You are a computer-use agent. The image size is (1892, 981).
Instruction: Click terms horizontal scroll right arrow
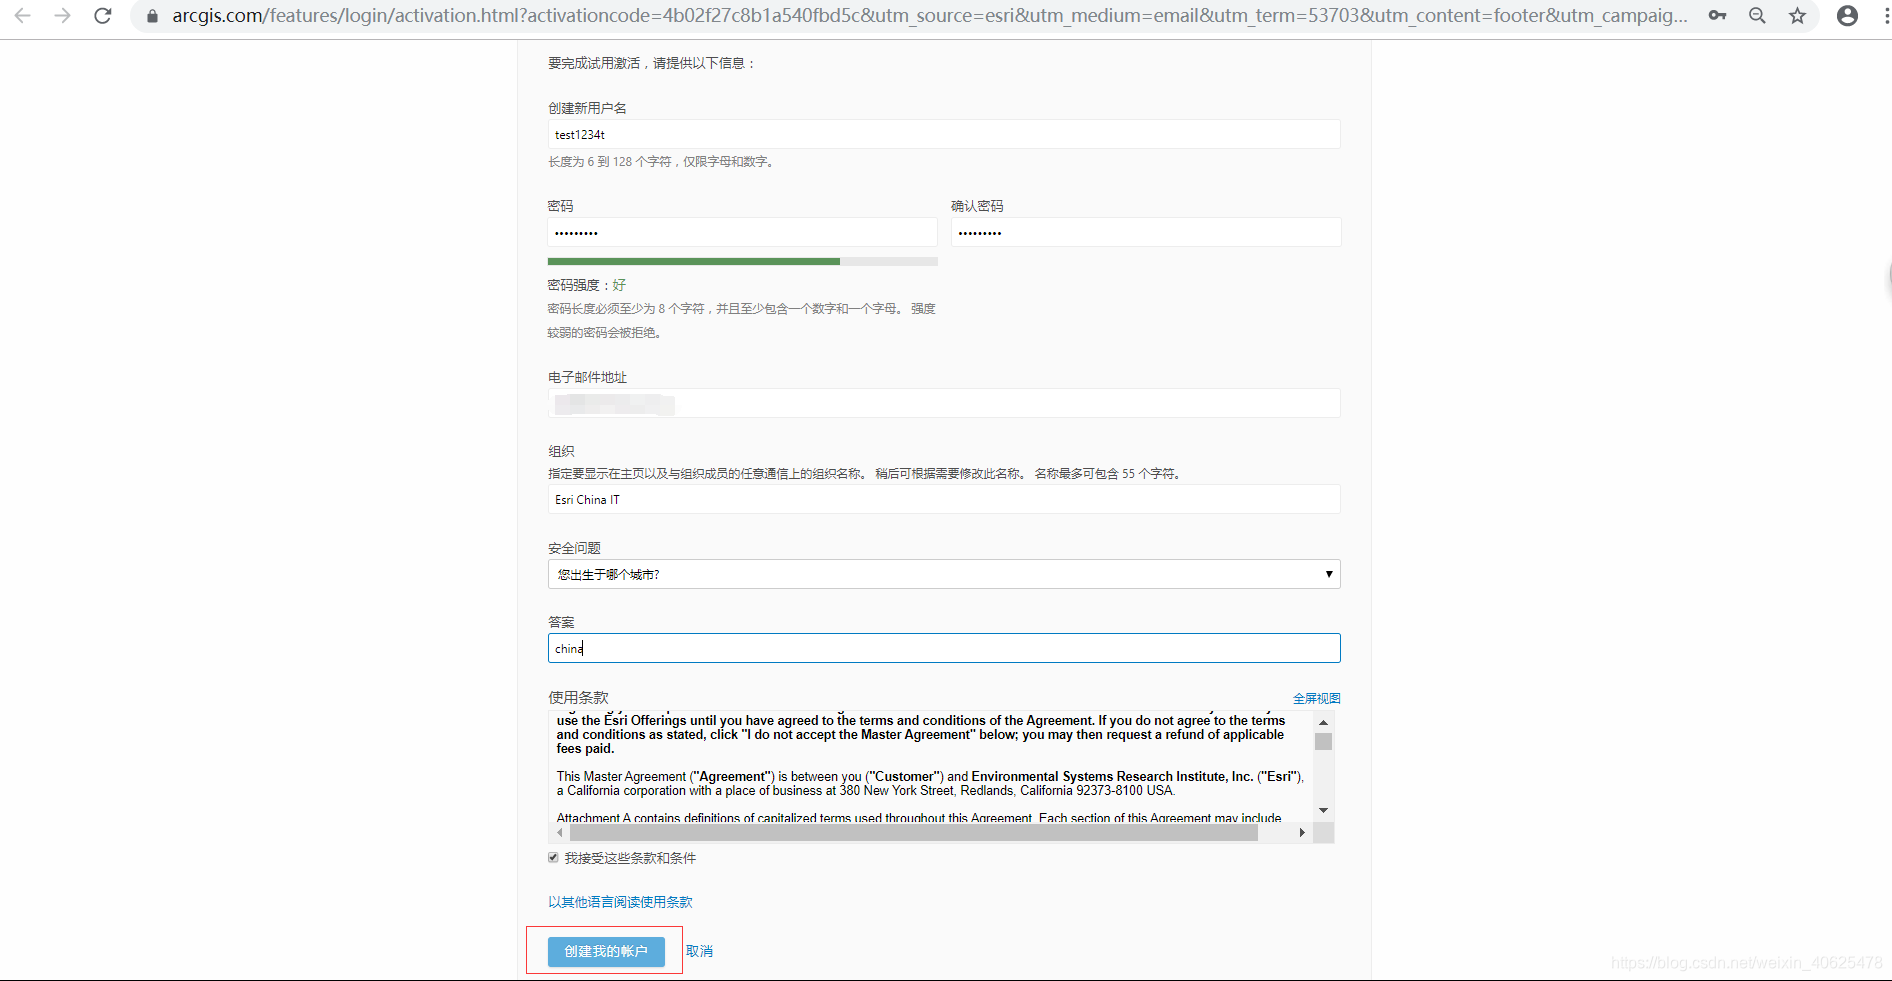[1301, 833]
